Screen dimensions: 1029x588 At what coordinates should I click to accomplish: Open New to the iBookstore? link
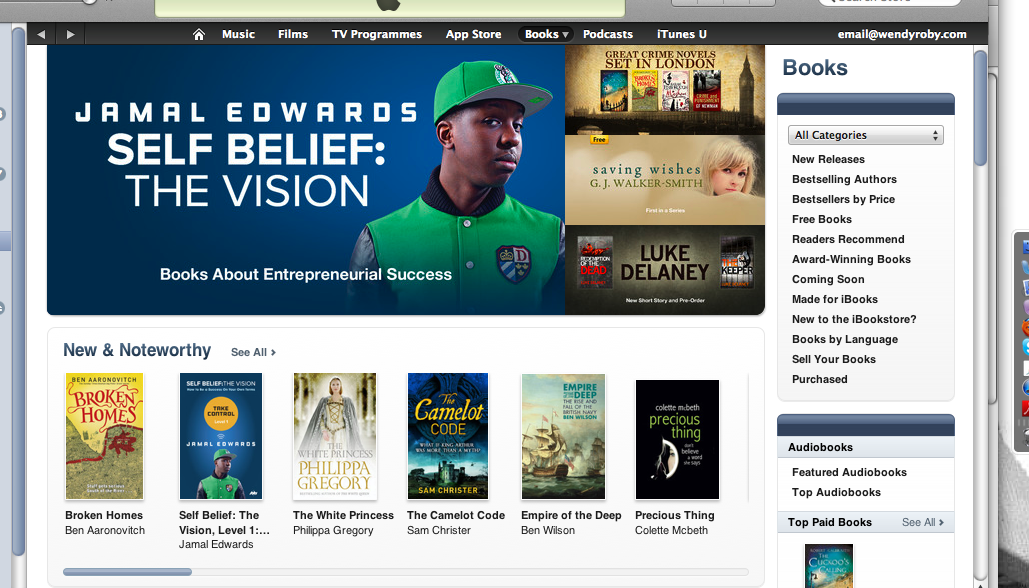(854, 320)
